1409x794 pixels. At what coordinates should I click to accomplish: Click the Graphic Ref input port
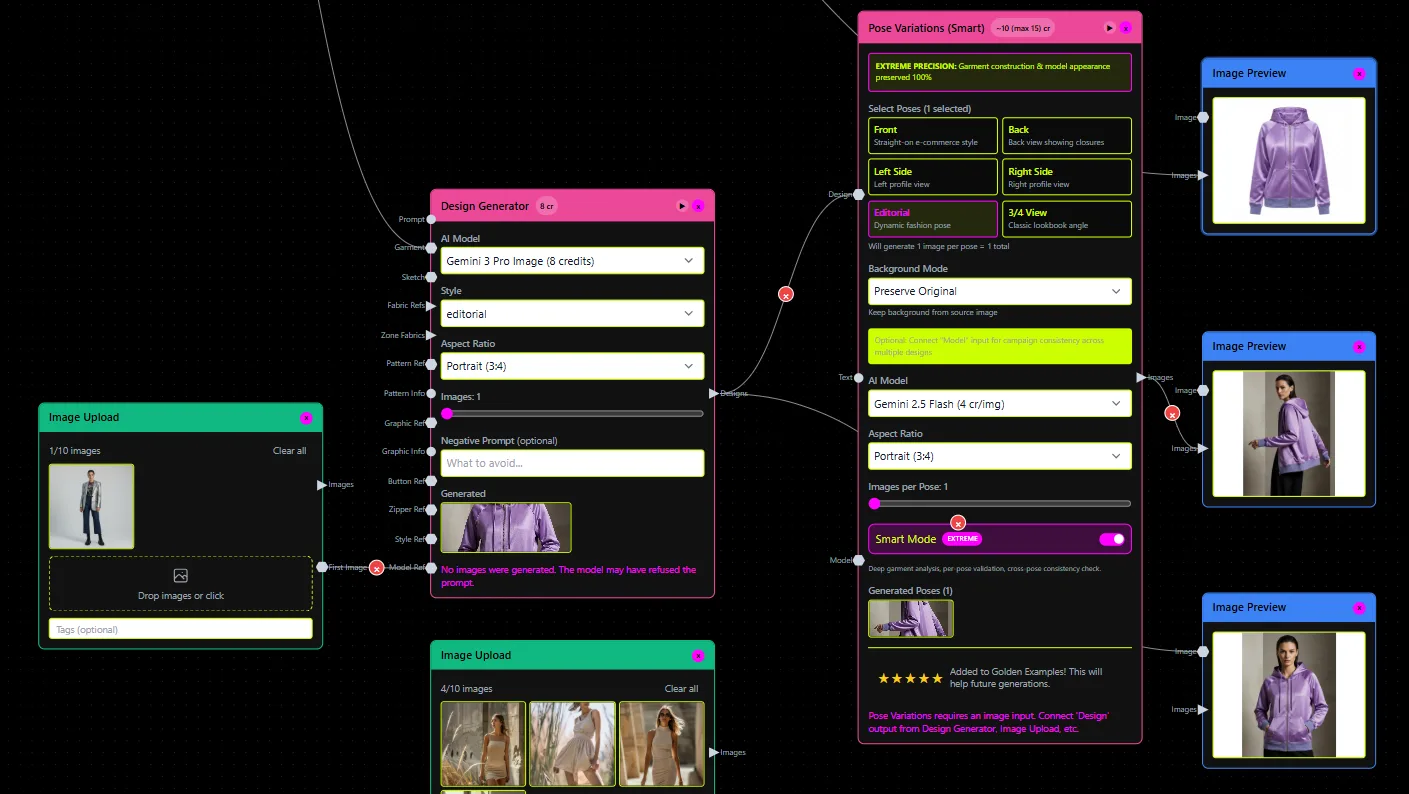point(431,423)
